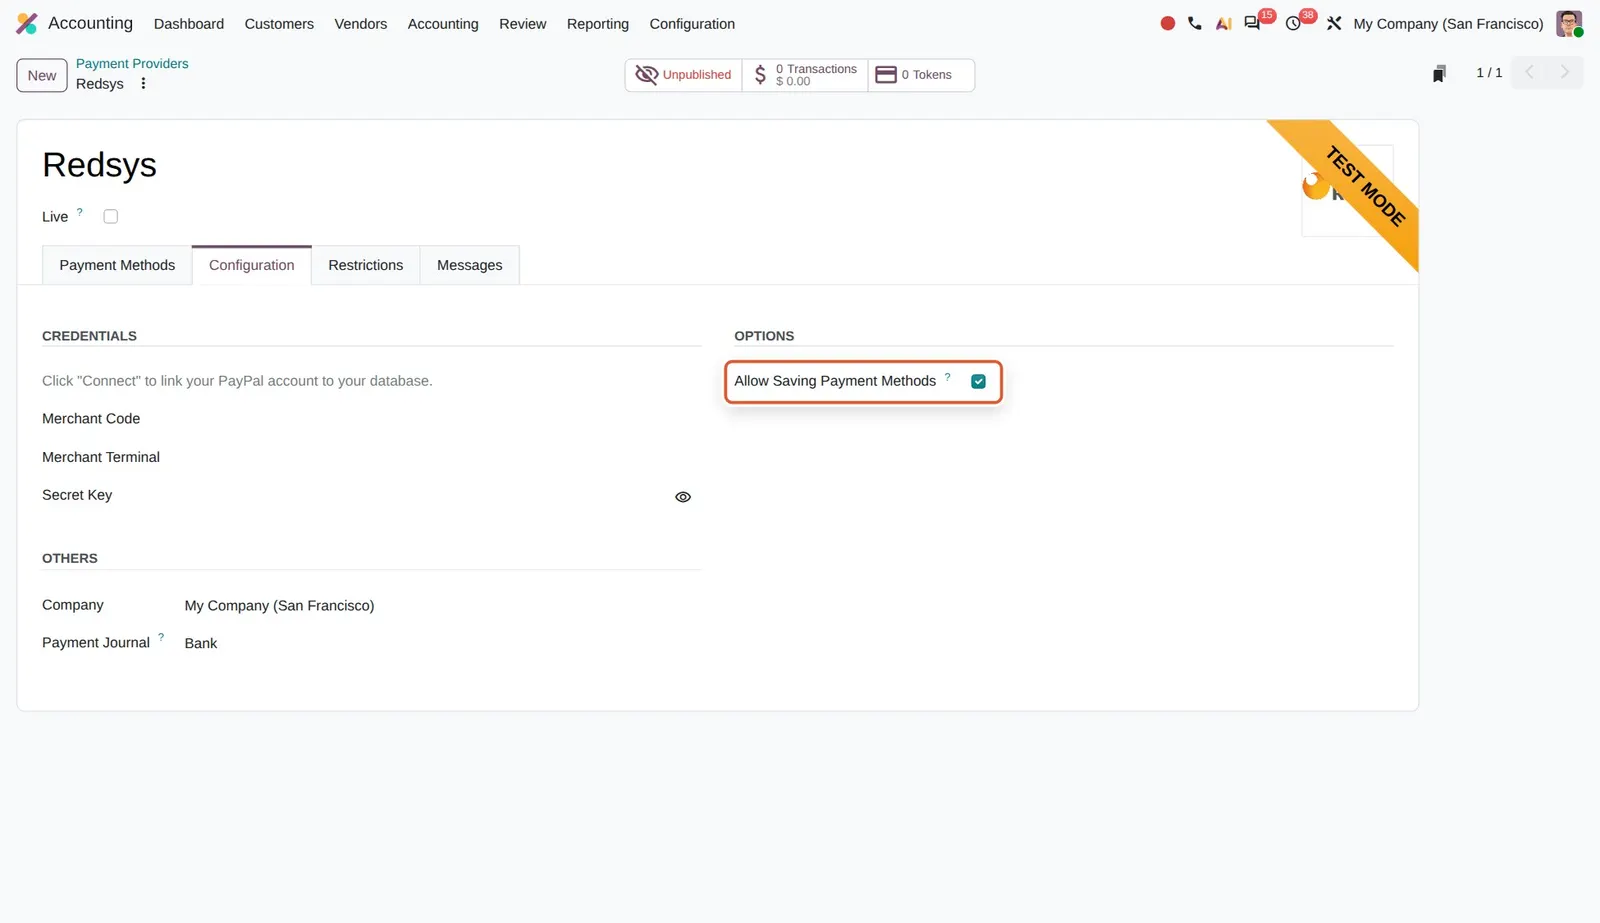Viewport: 1600px width, 923px height.
Task: Uncheck Allow Saving Payment Methods
Action: pos(978,381)
